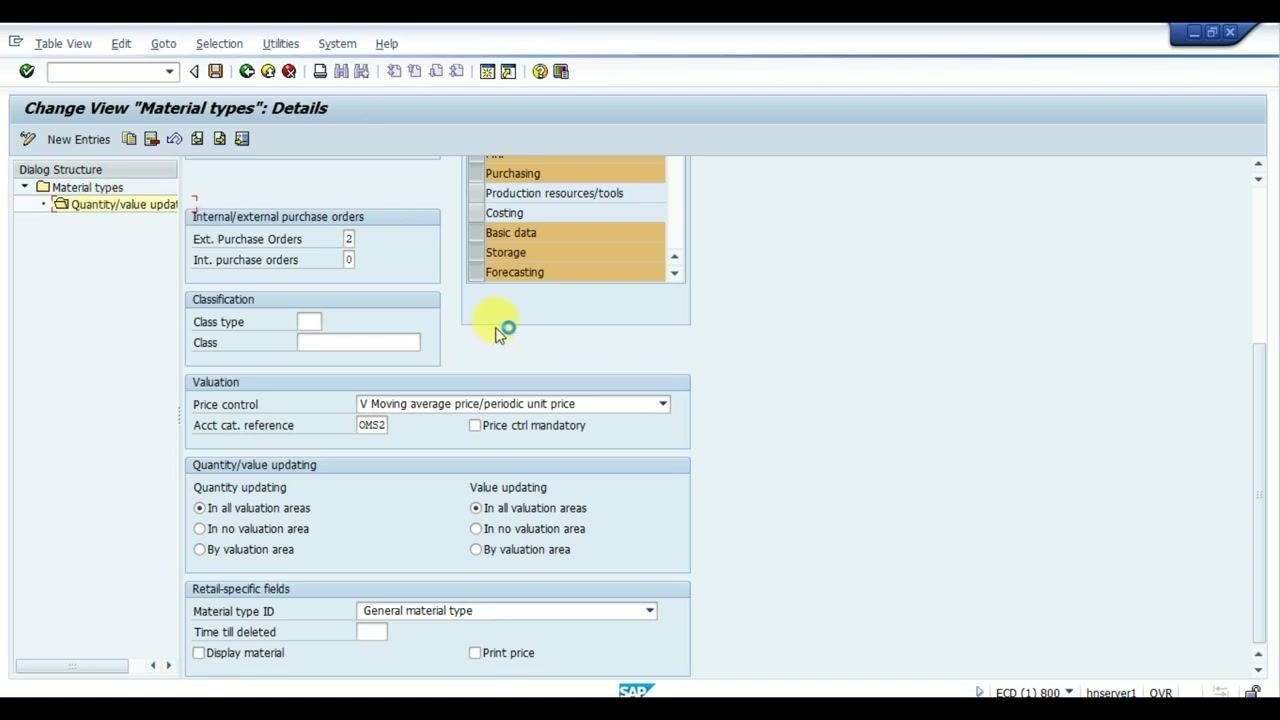Screen dimensions: 1280x720
Task: Click the Find Next binoculars icon
Action: [x=362, y=71]
